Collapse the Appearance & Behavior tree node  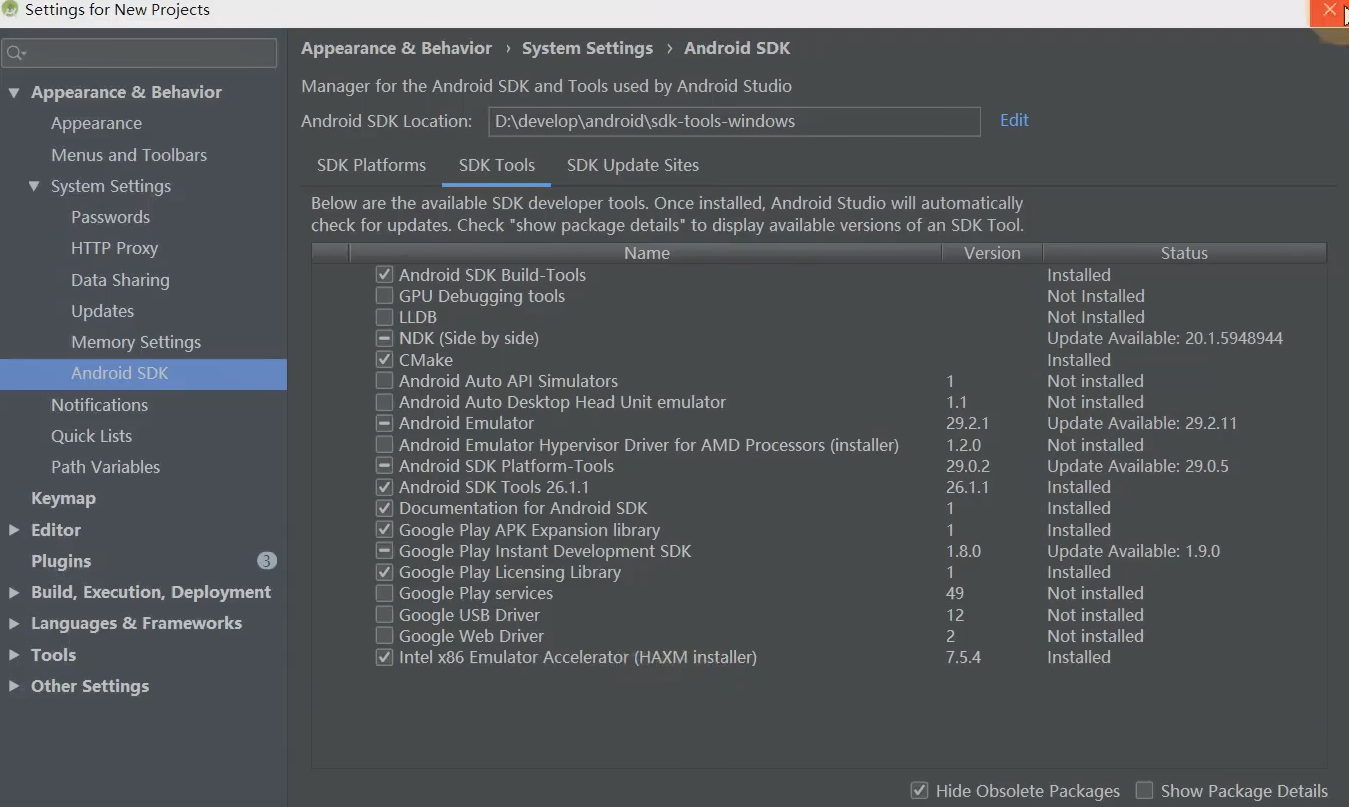(x=14, y=93)
